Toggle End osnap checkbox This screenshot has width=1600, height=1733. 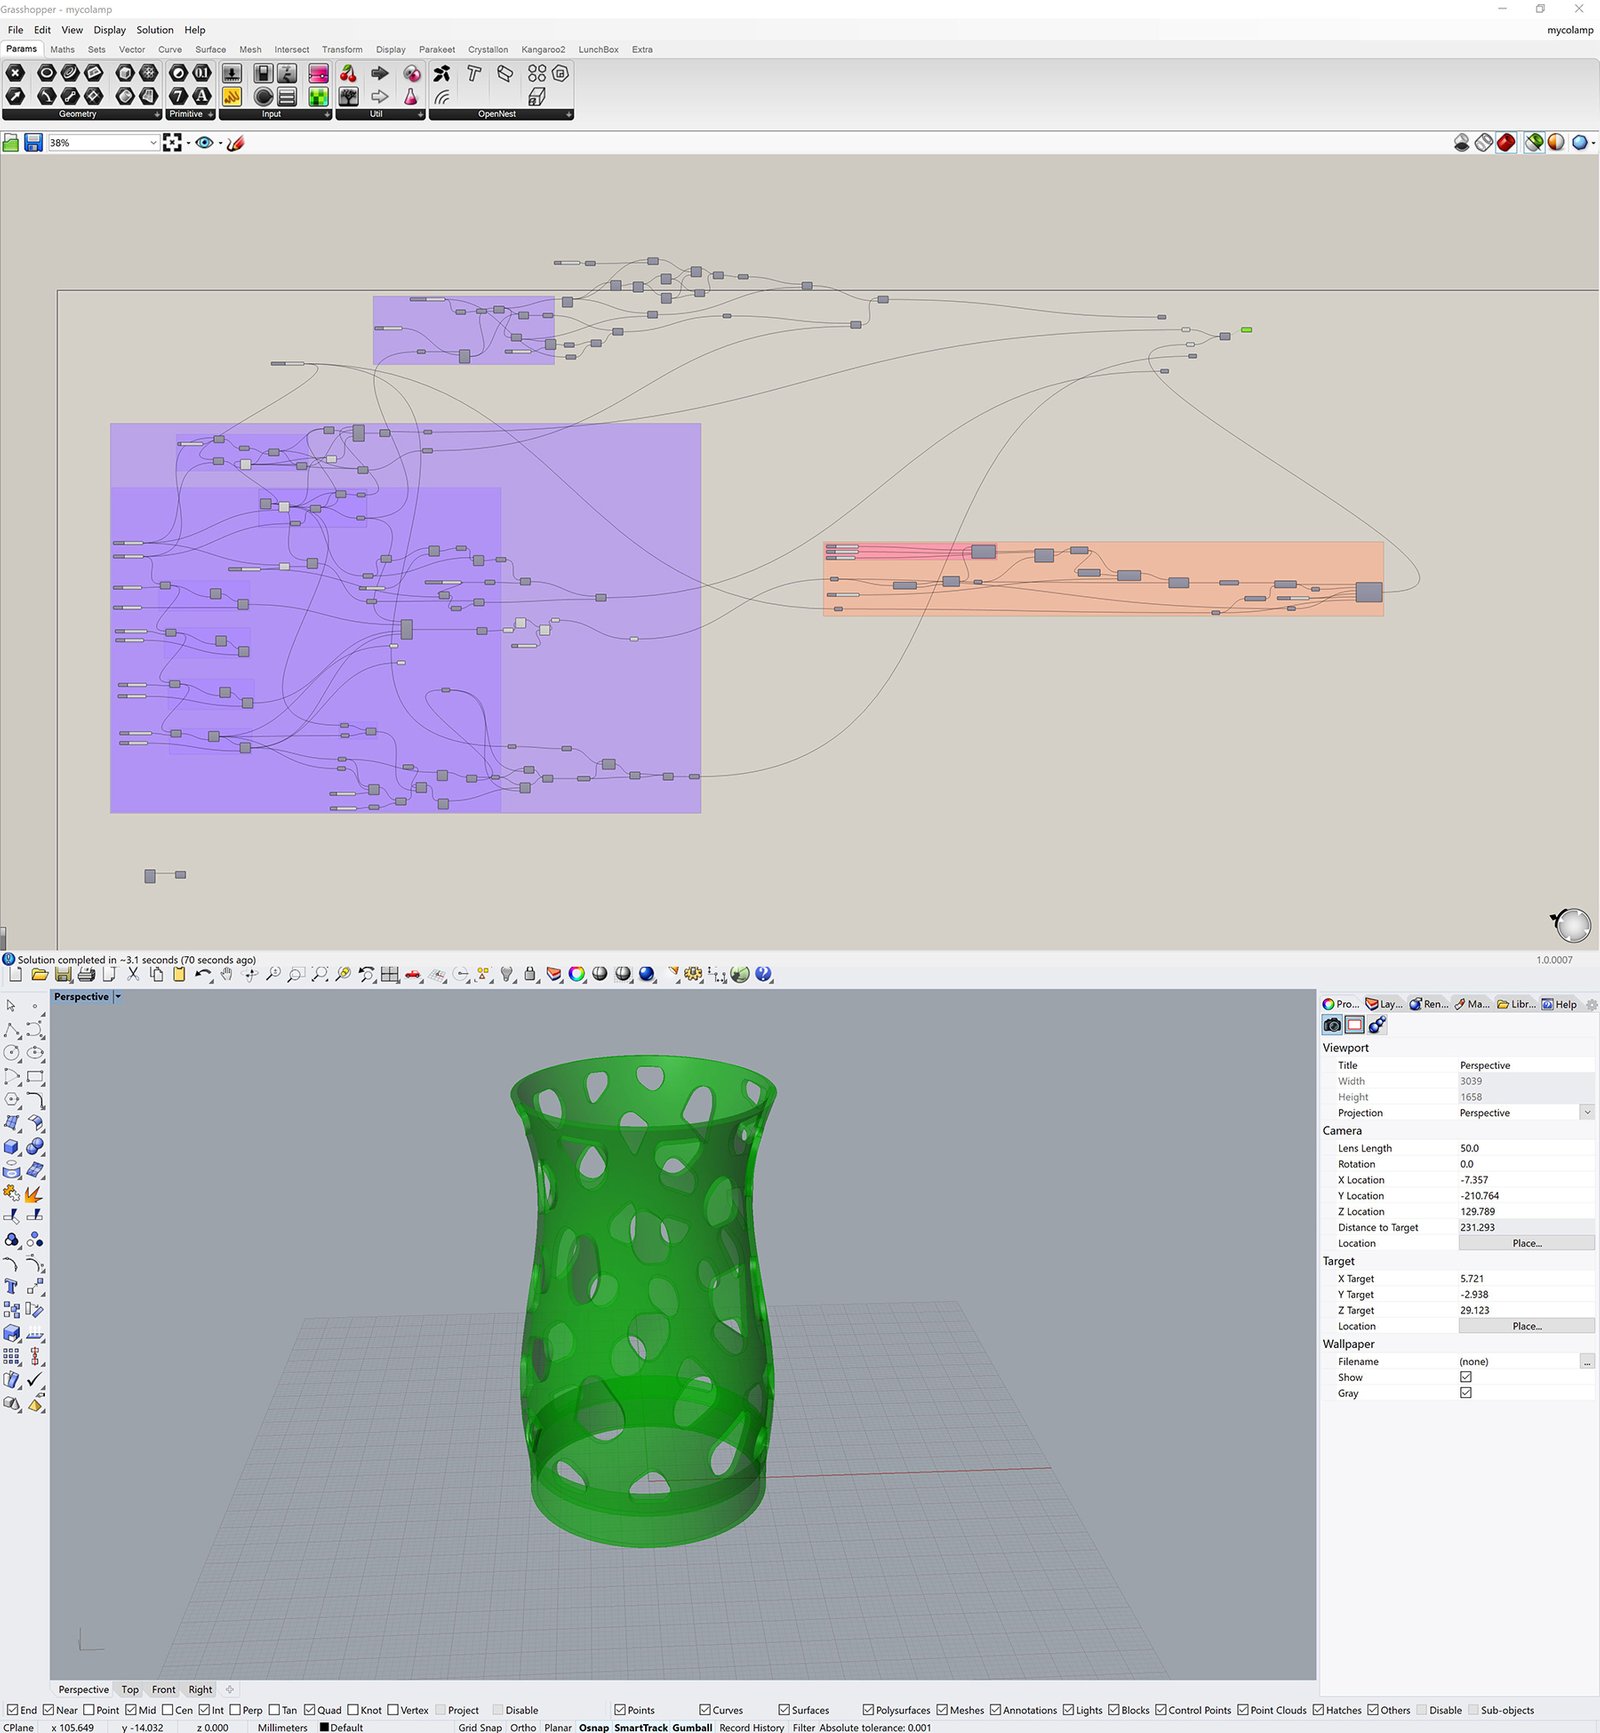click(x=12, y=1710)
